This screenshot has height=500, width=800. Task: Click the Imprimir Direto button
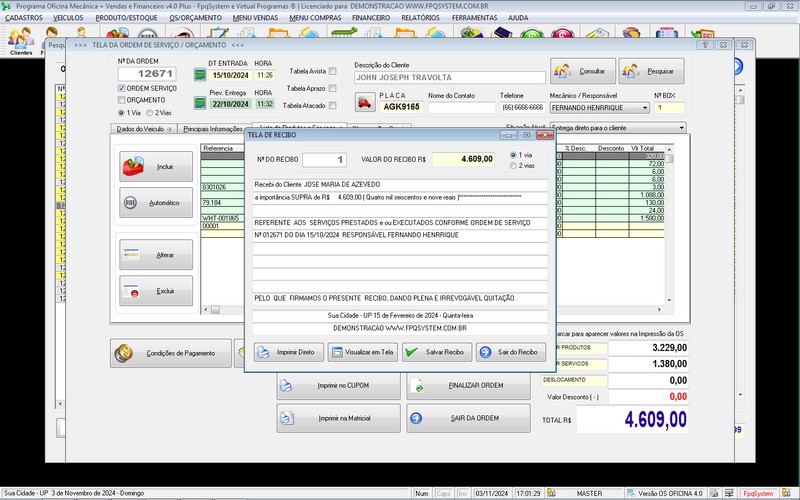click(x=288, y=352)
